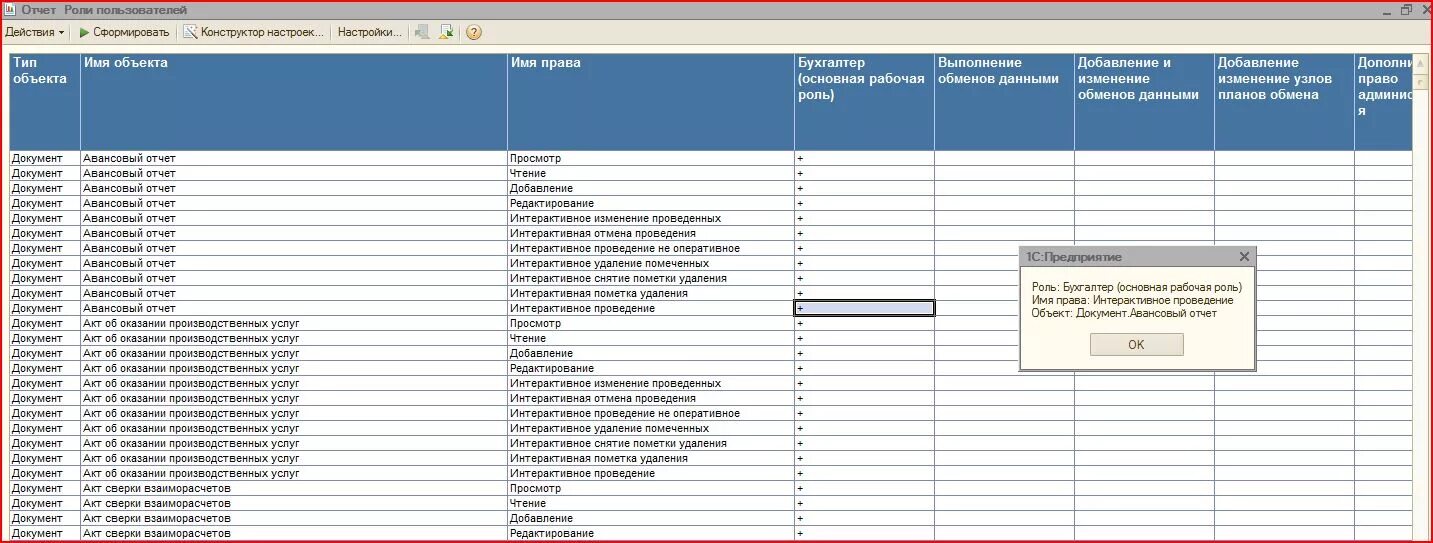Screen dimensions: 1433x543
Task: Select the Имя объекта column header
Action: (x=294, y=102)
